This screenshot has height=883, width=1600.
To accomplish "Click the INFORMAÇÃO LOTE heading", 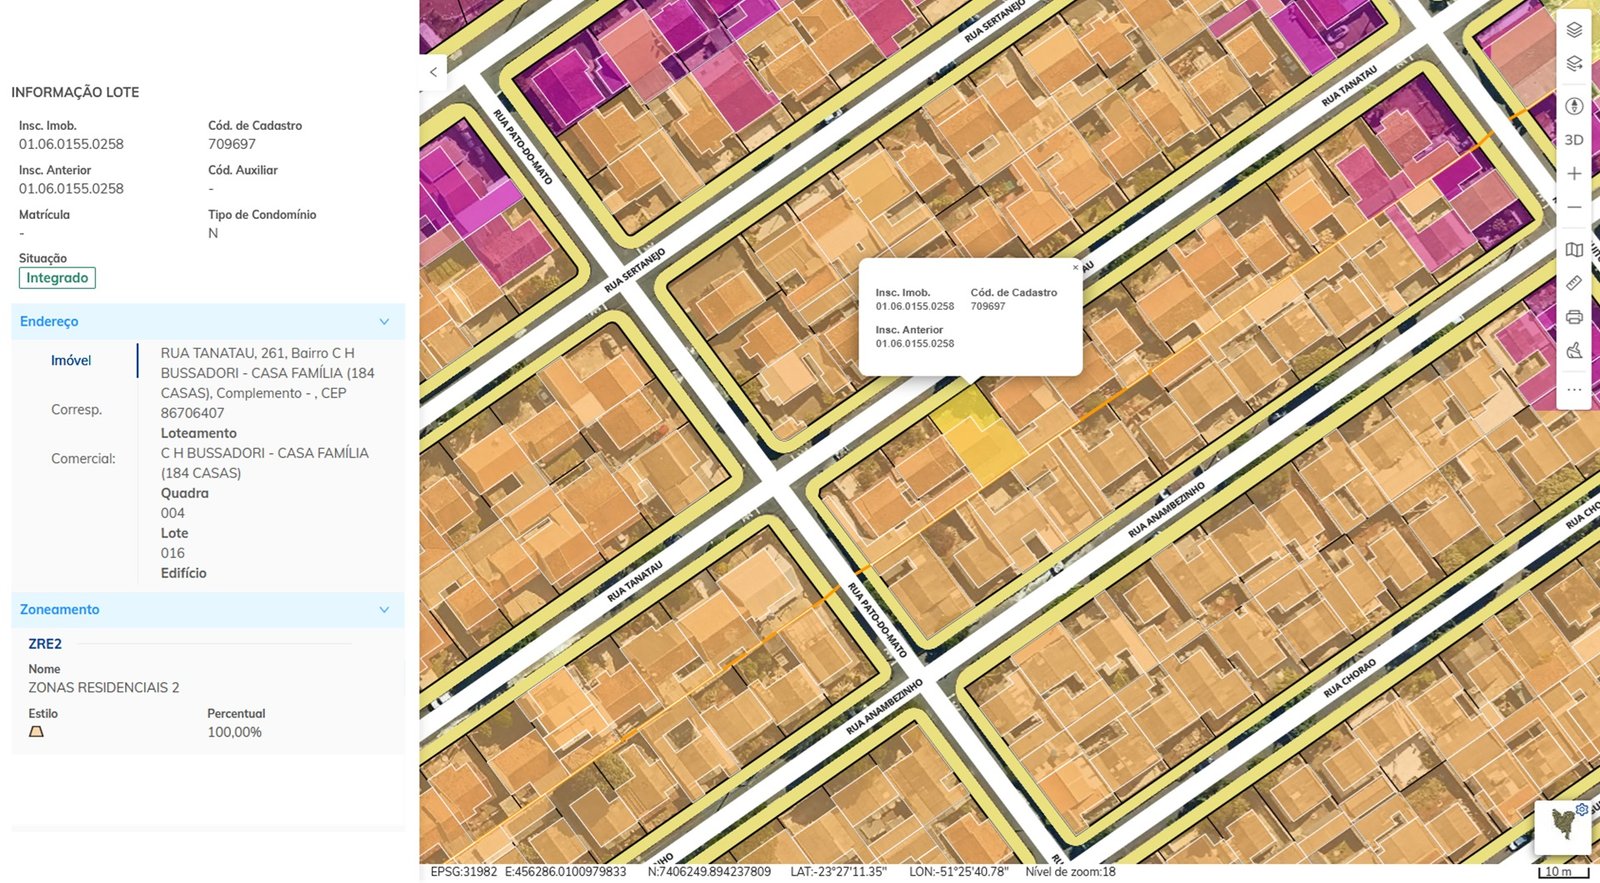I will pos(75,92).
